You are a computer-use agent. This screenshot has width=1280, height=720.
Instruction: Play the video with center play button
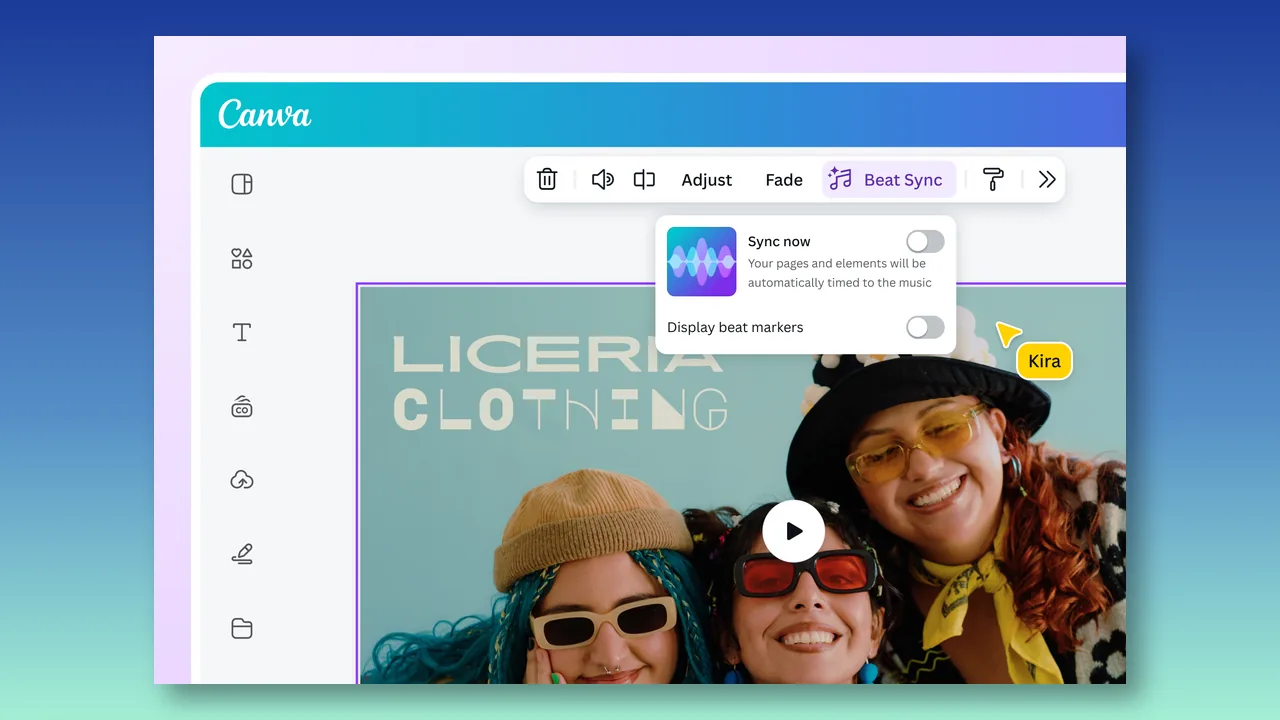(x=794, y=531)
